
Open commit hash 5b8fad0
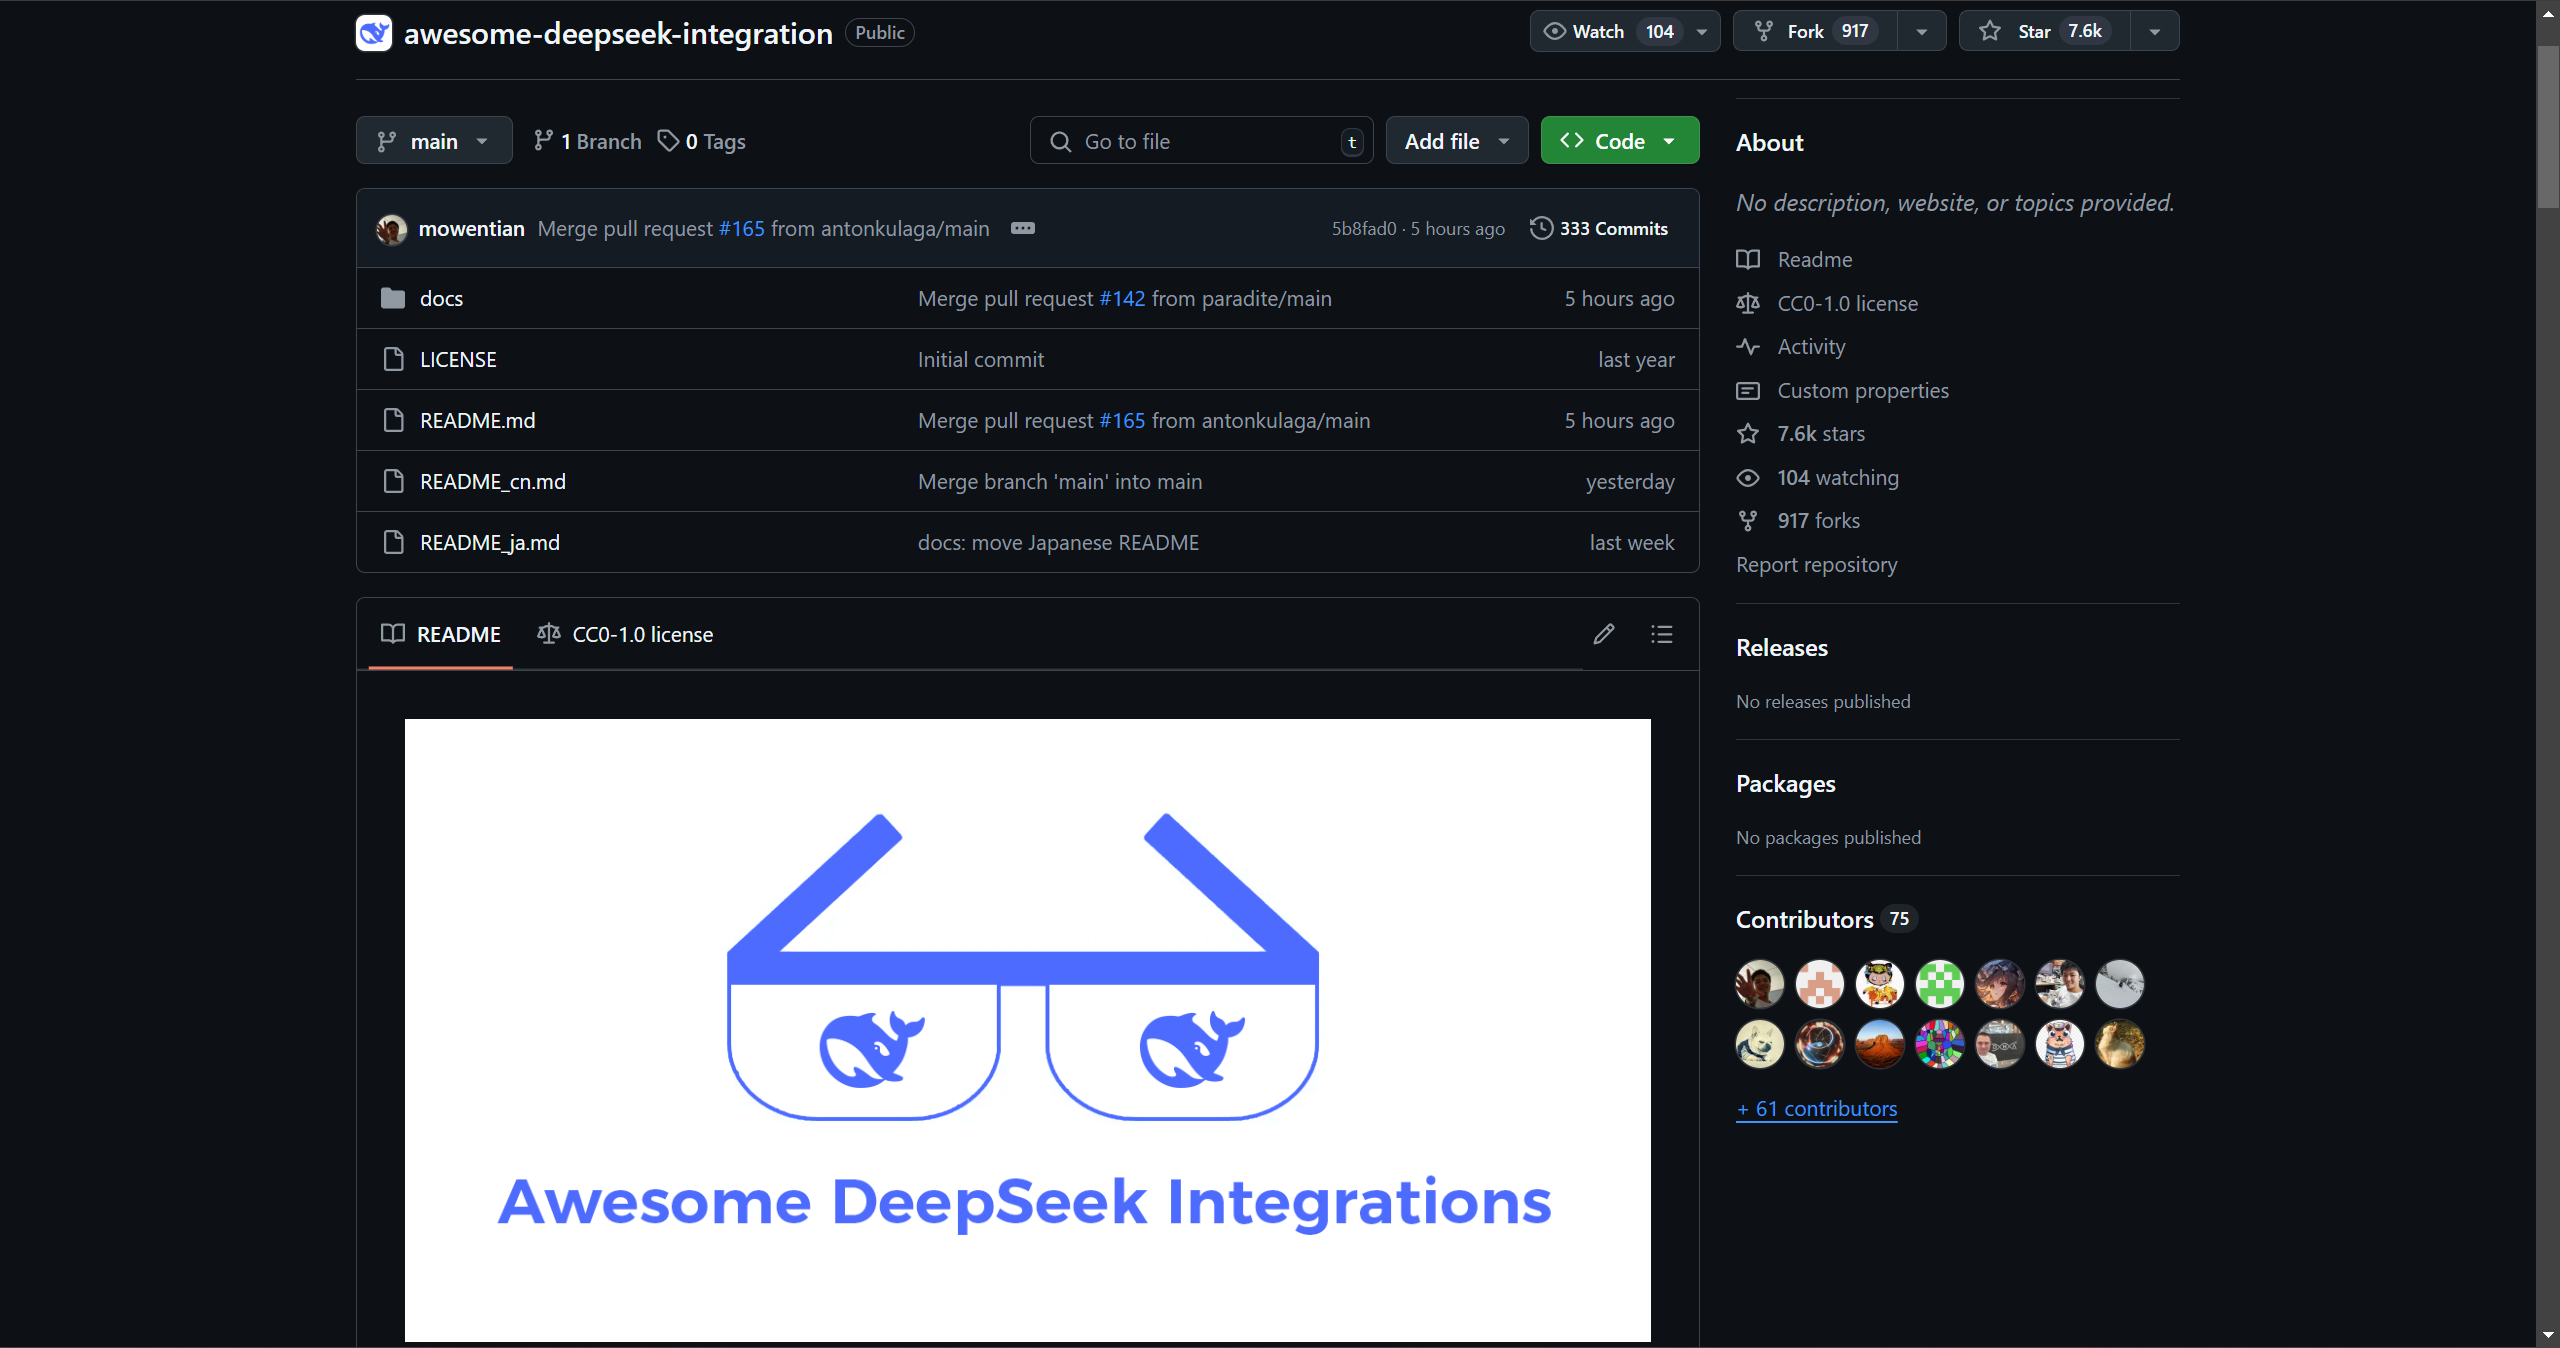(1364, 229)
